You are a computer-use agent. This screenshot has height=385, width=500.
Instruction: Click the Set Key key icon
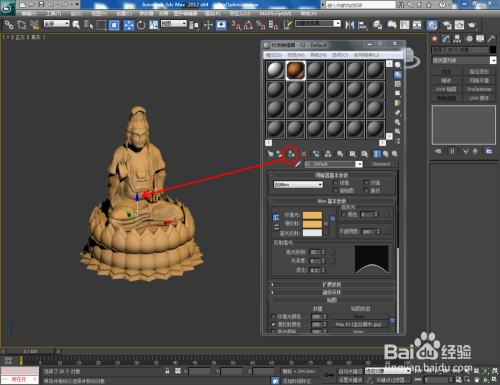(x=329, y=375)
